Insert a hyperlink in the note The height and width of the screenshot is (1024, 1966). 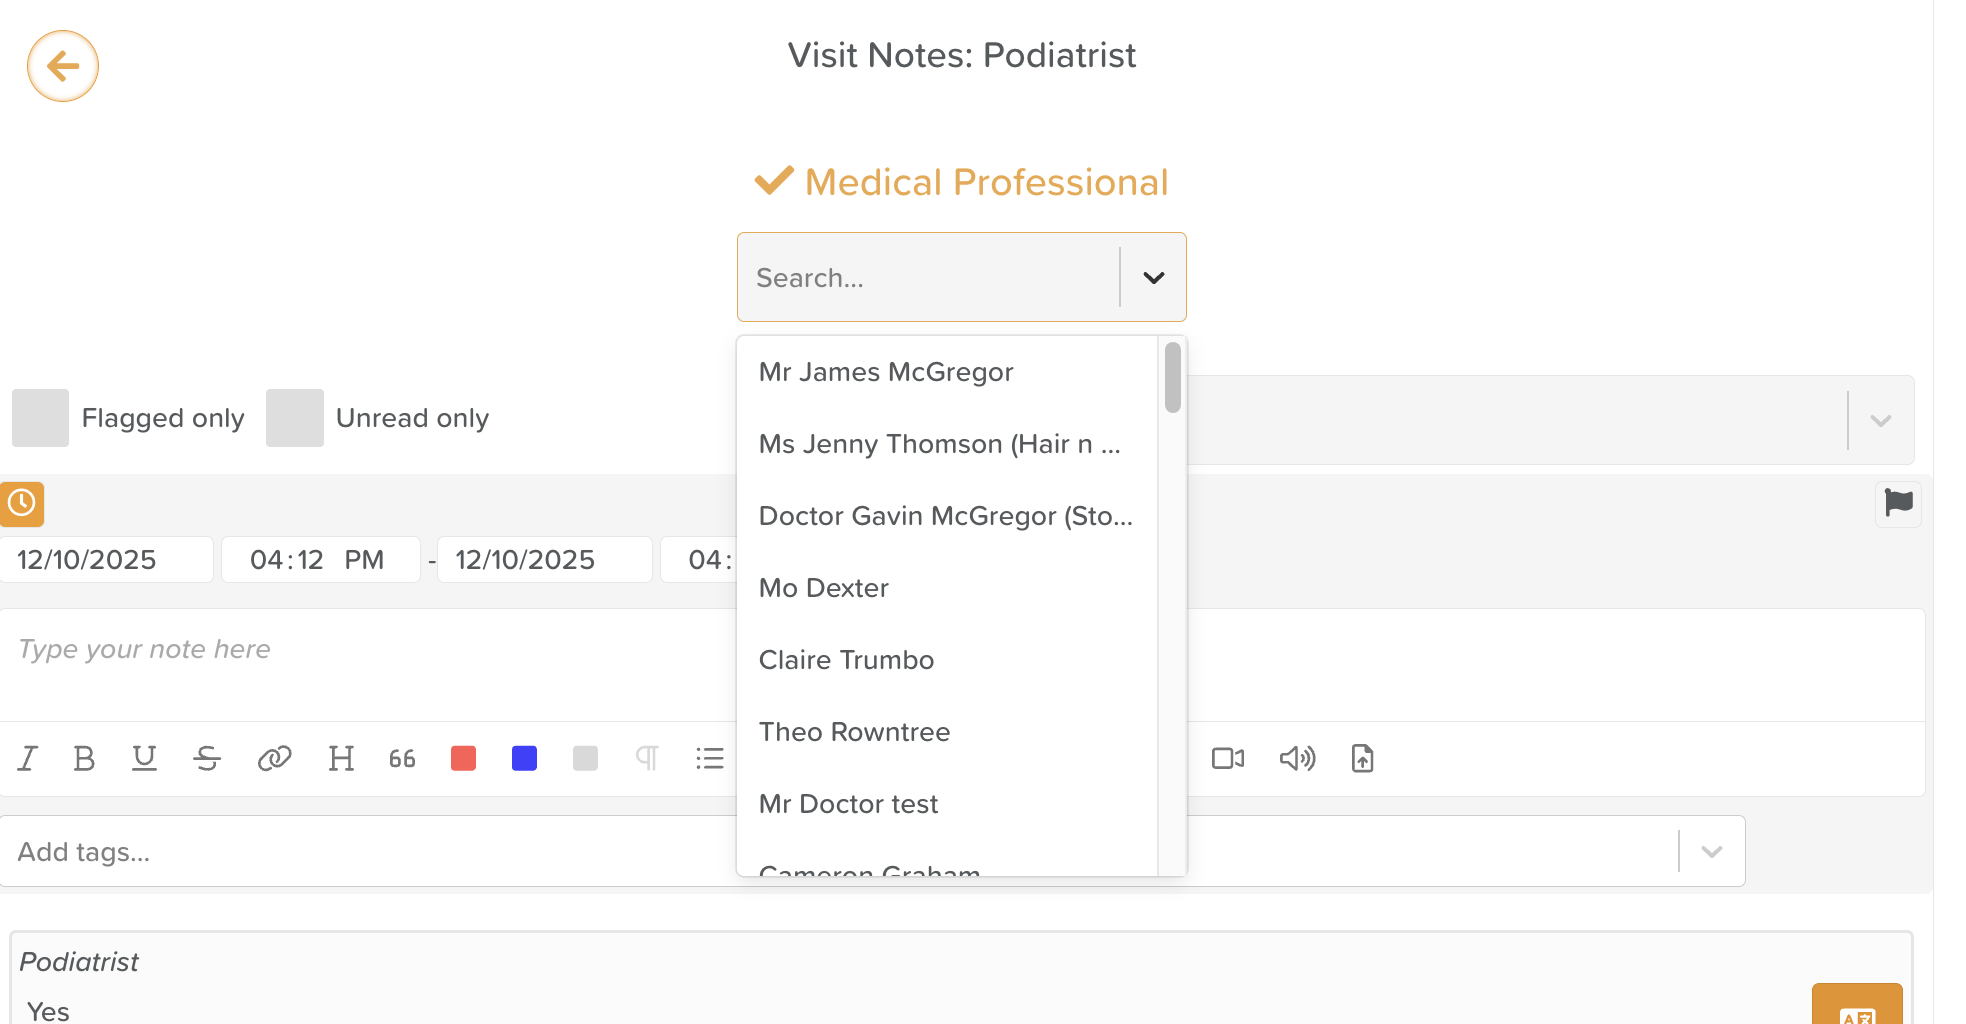coord(274,759)
